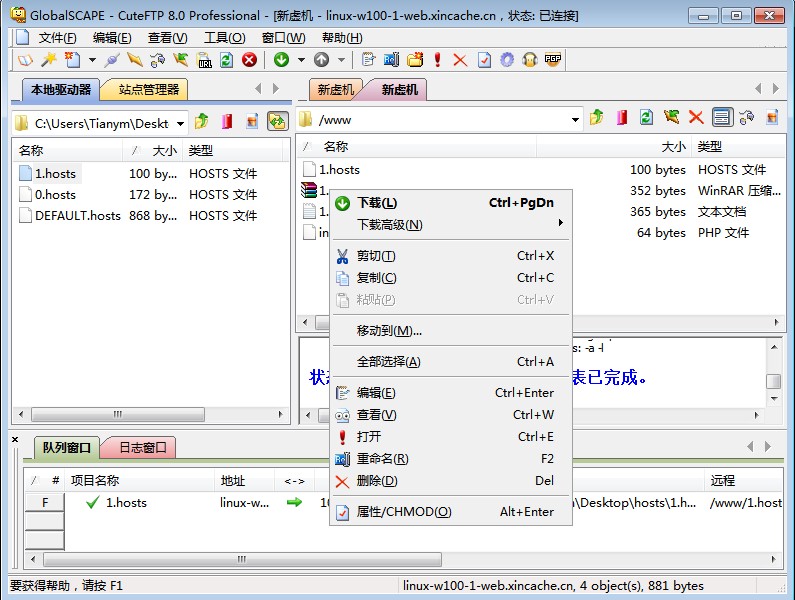This screenshot has height=600, width=795.
Task: Open the Site Manager book icon in toolbar
Action: pyautogui.click(x=25, y=60)
